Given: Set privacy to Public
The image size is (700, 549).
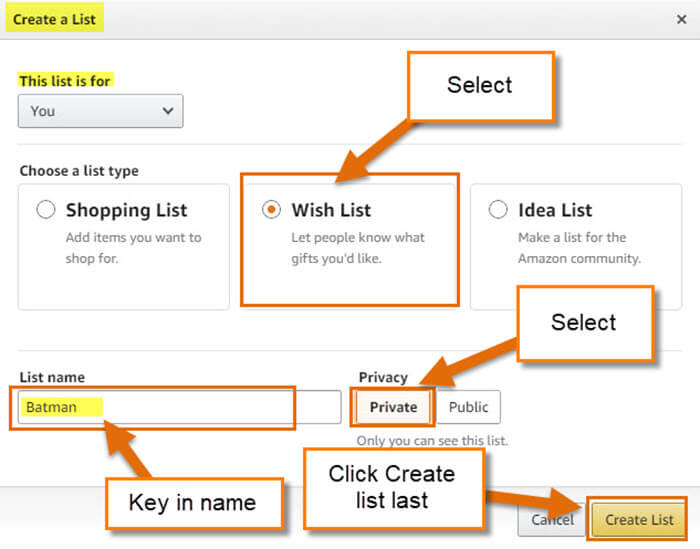Looking at the screenshot, I should (x=468, y=407).
